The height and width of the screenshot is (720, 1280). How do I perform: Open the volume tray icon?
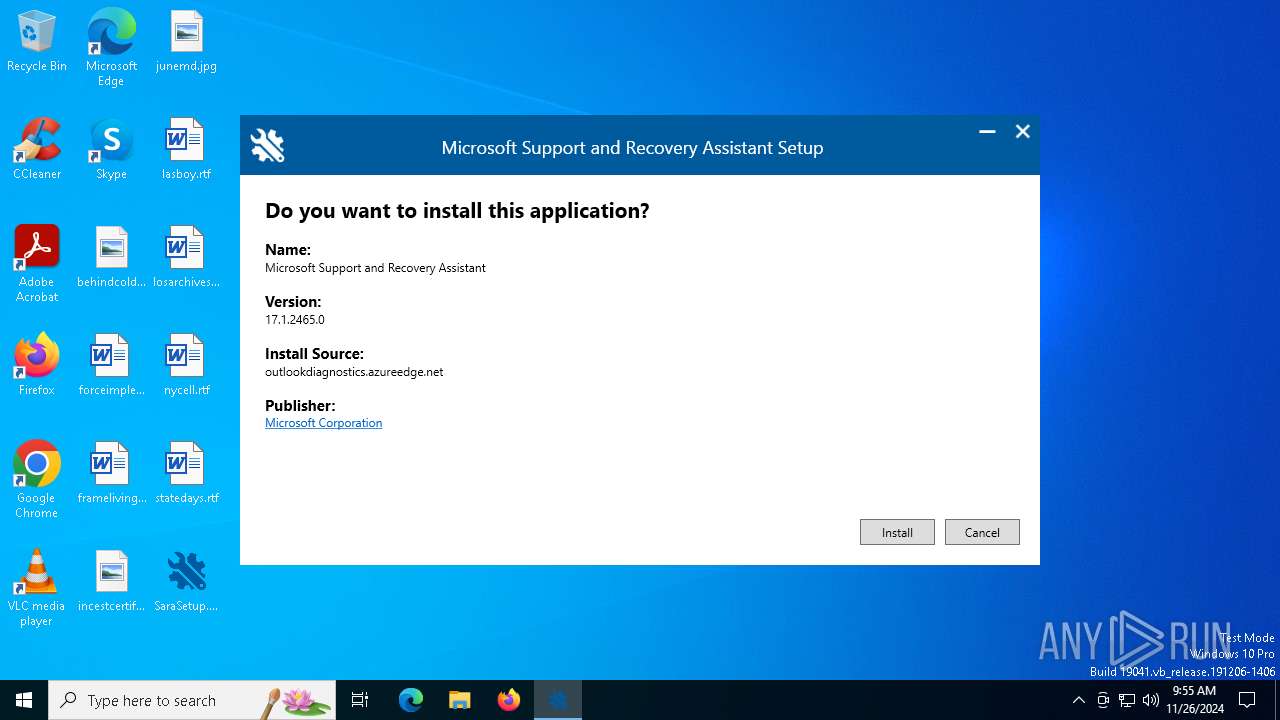[x=1151, y=700]
